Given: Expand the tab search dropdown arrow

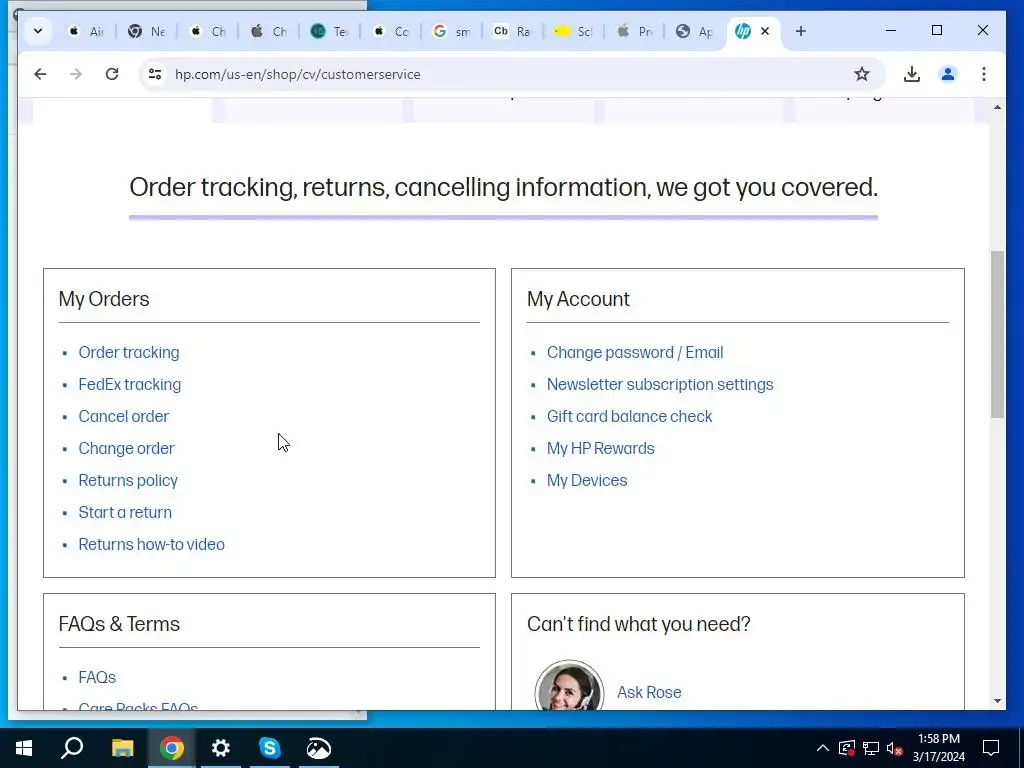Looking at the screenshot, I should click(x=38, y=31).
